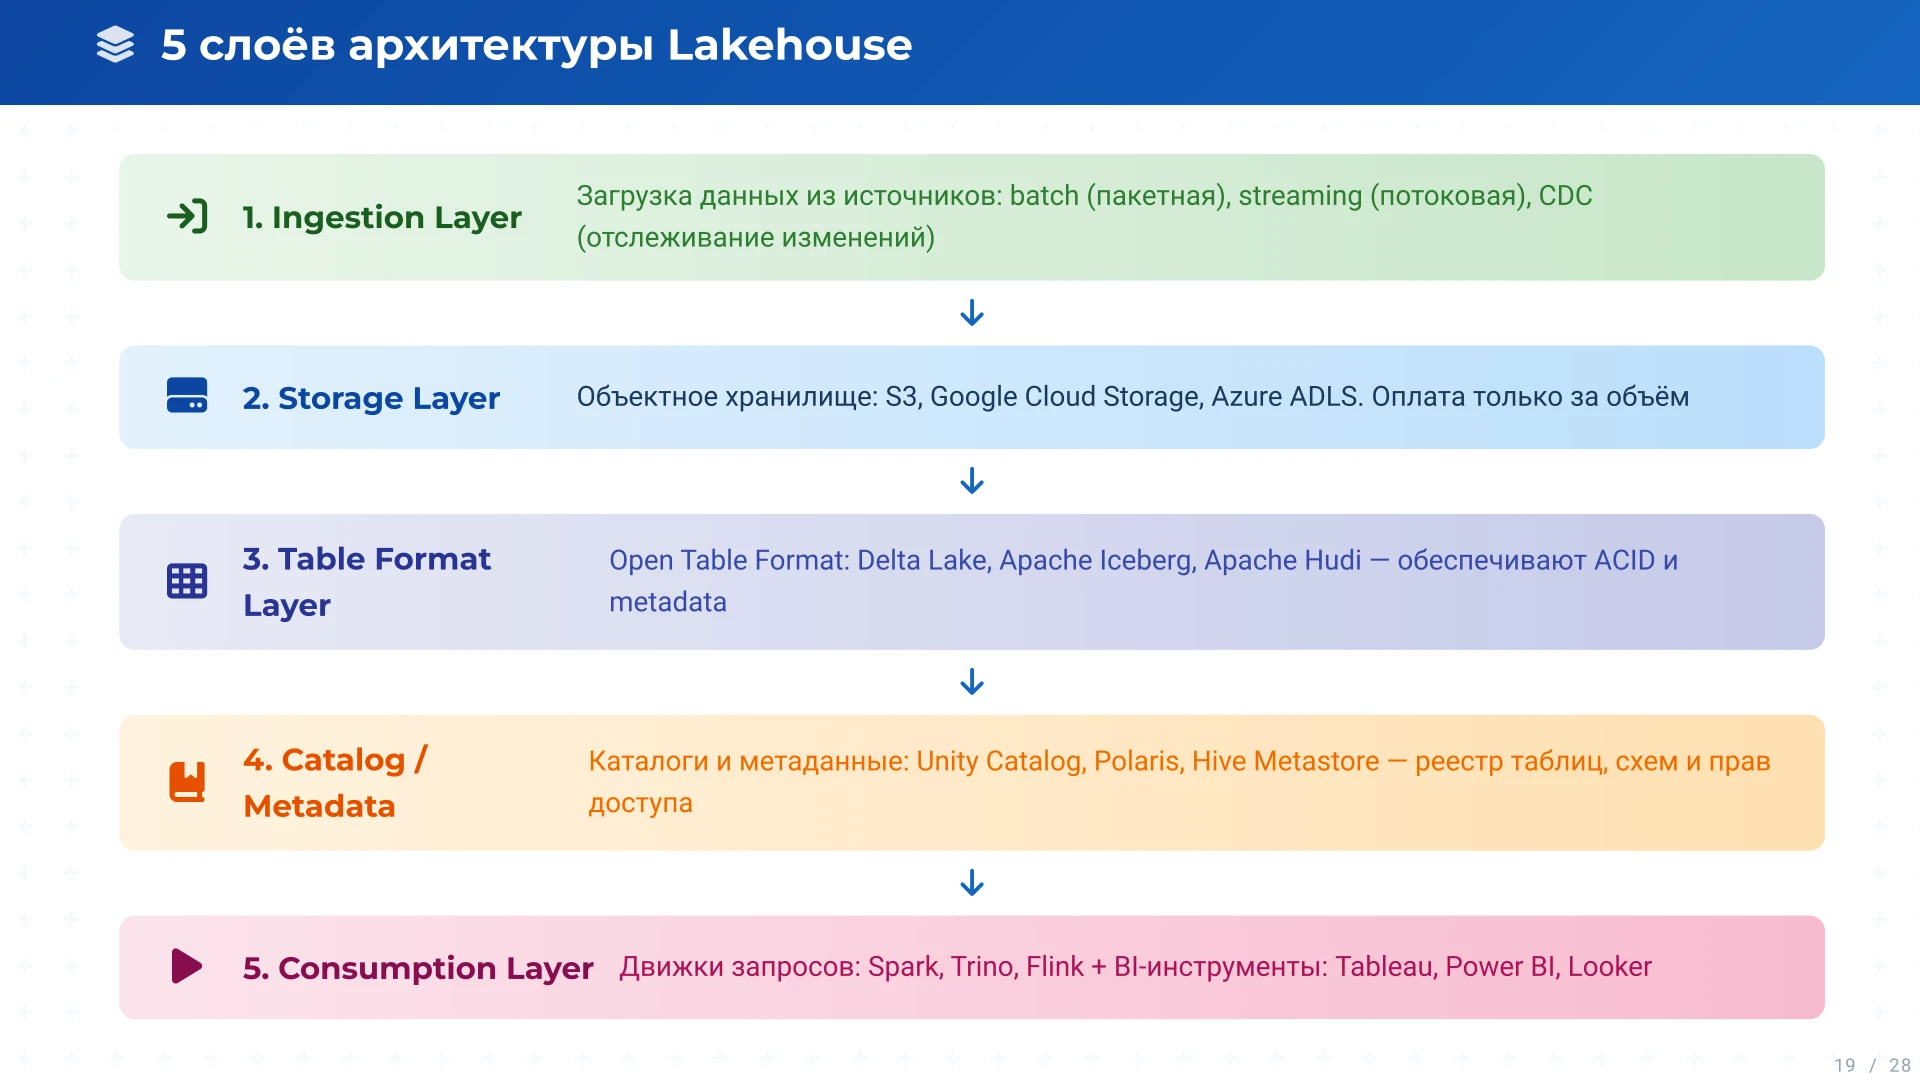Select the '3. Table Format Layer' heading
Image resolution: width=1920 pixels, height=1080 pixels.
[366, 581]
